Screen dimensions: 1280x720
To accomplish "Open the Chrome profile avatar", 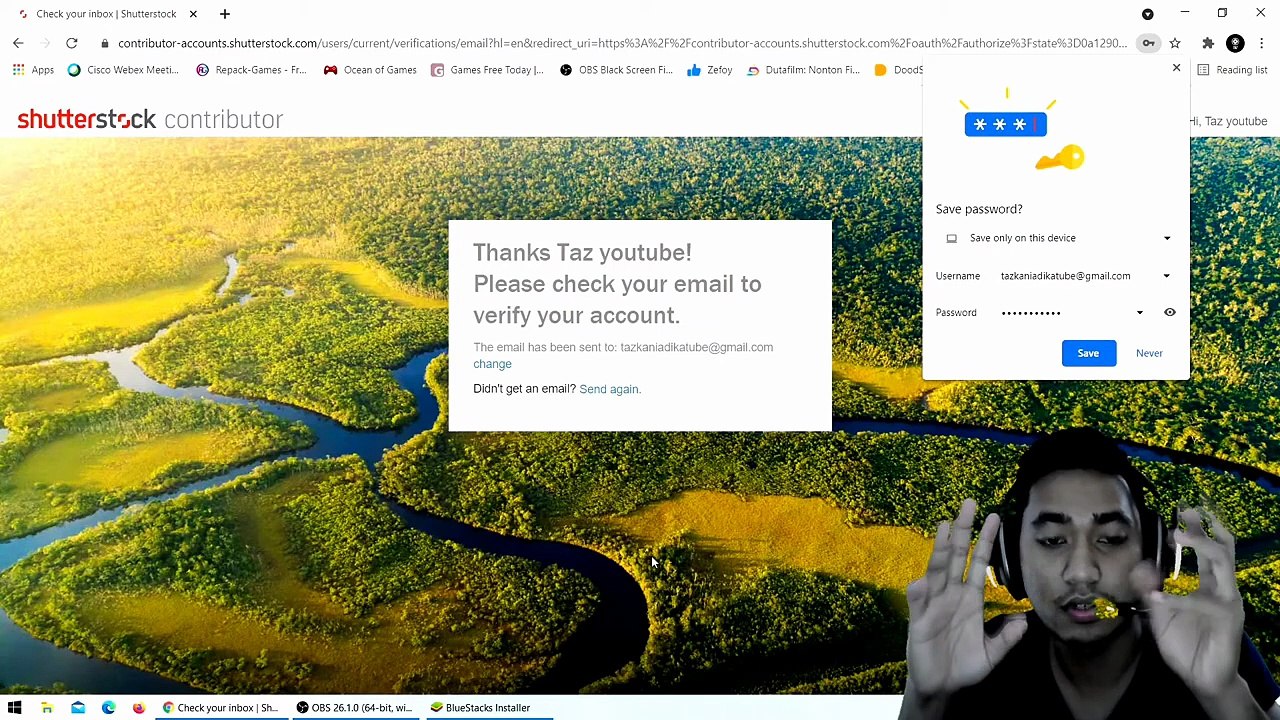I will coord(1235,43).
